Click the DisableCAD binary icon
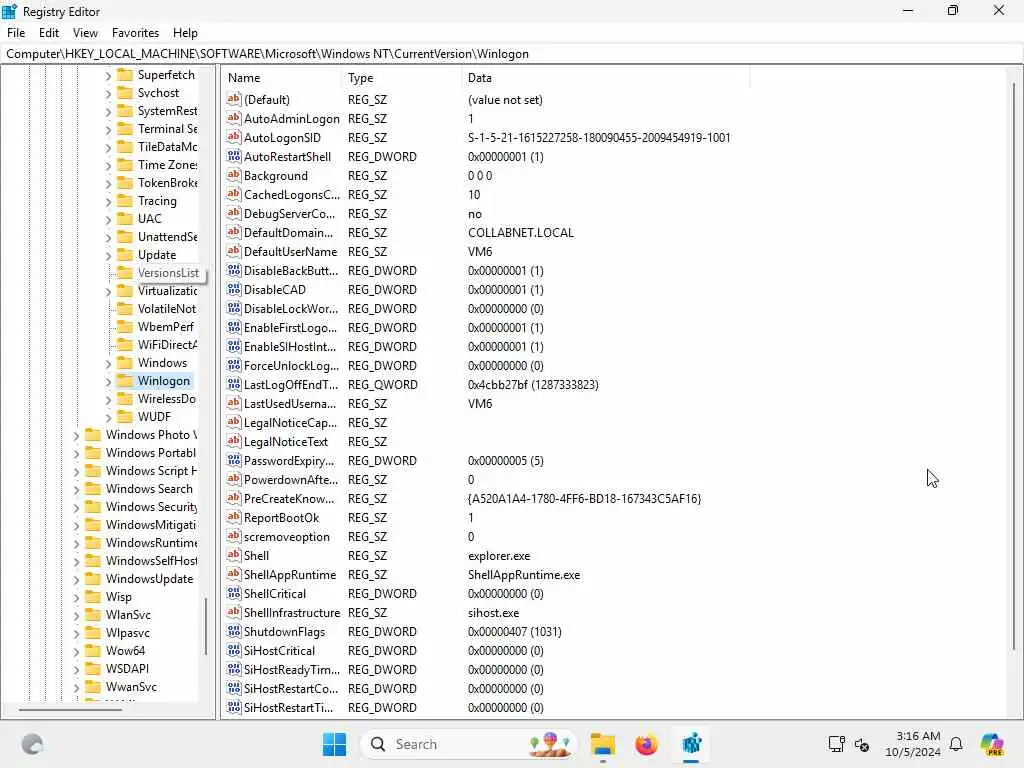1024x768 pixels. pyautogui.click(x=234, y=289)
